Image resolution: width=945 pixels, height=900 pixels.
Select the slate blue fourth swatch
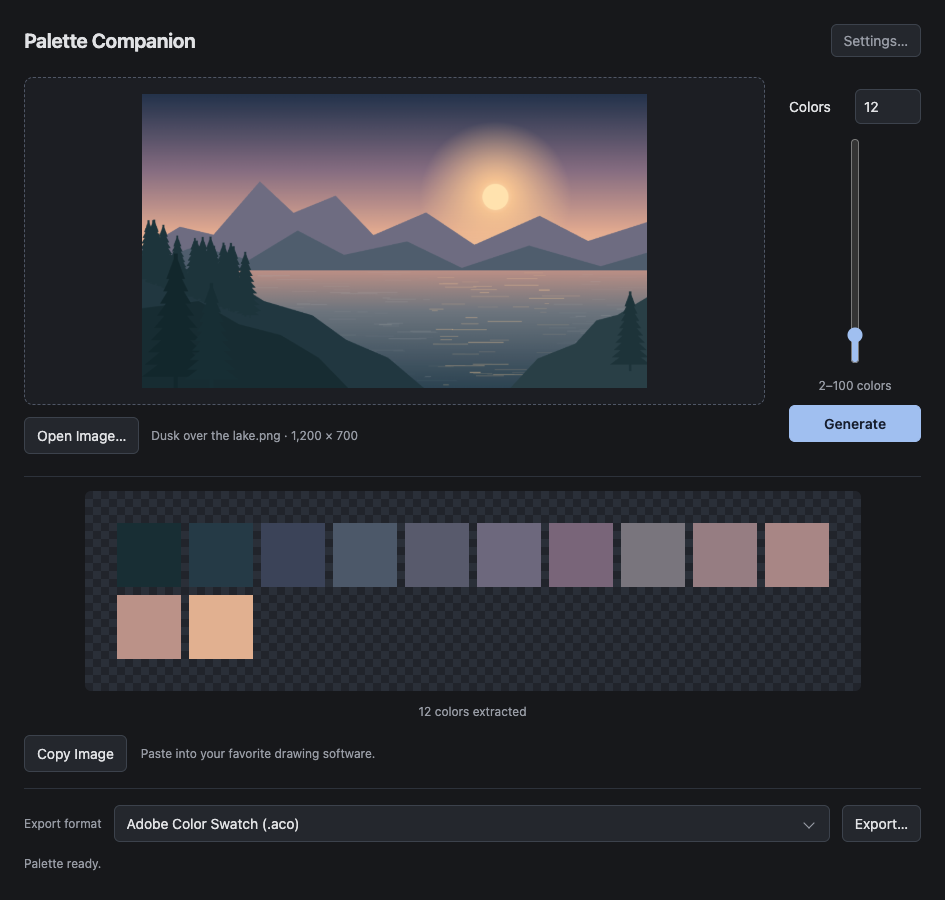pyautogui.click(x=365, y=555)
